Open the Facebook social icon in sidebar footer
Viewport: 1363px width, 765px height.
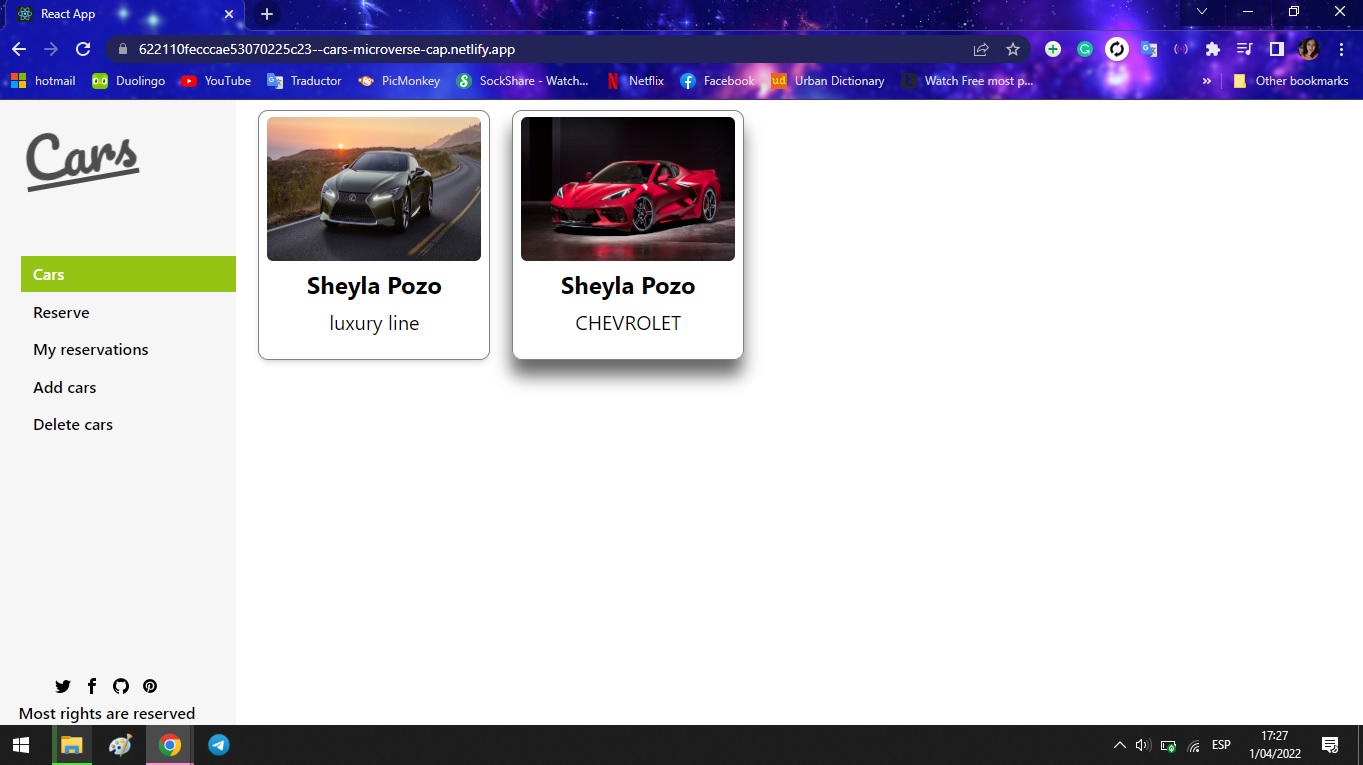click(x=92, y=686)
